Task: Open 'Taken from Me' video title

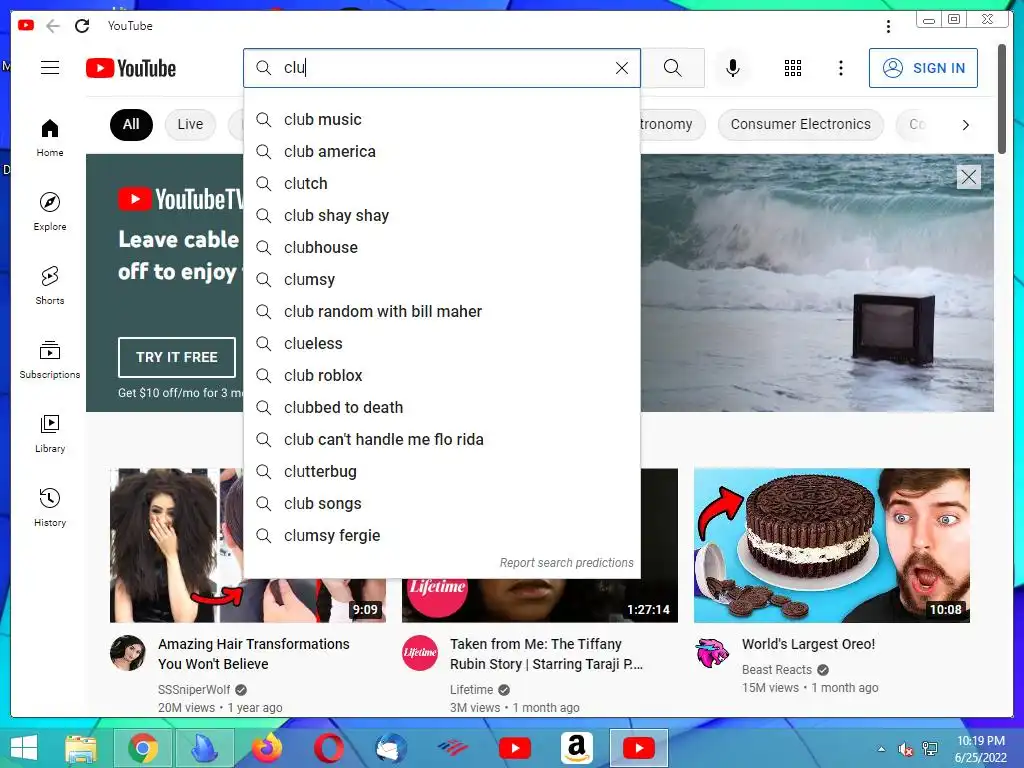Action: (547, 654)
